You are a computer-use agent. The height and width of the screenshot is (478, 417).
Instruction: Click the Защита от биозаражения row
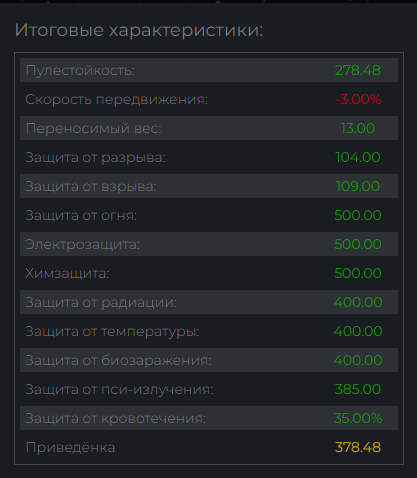209,360
